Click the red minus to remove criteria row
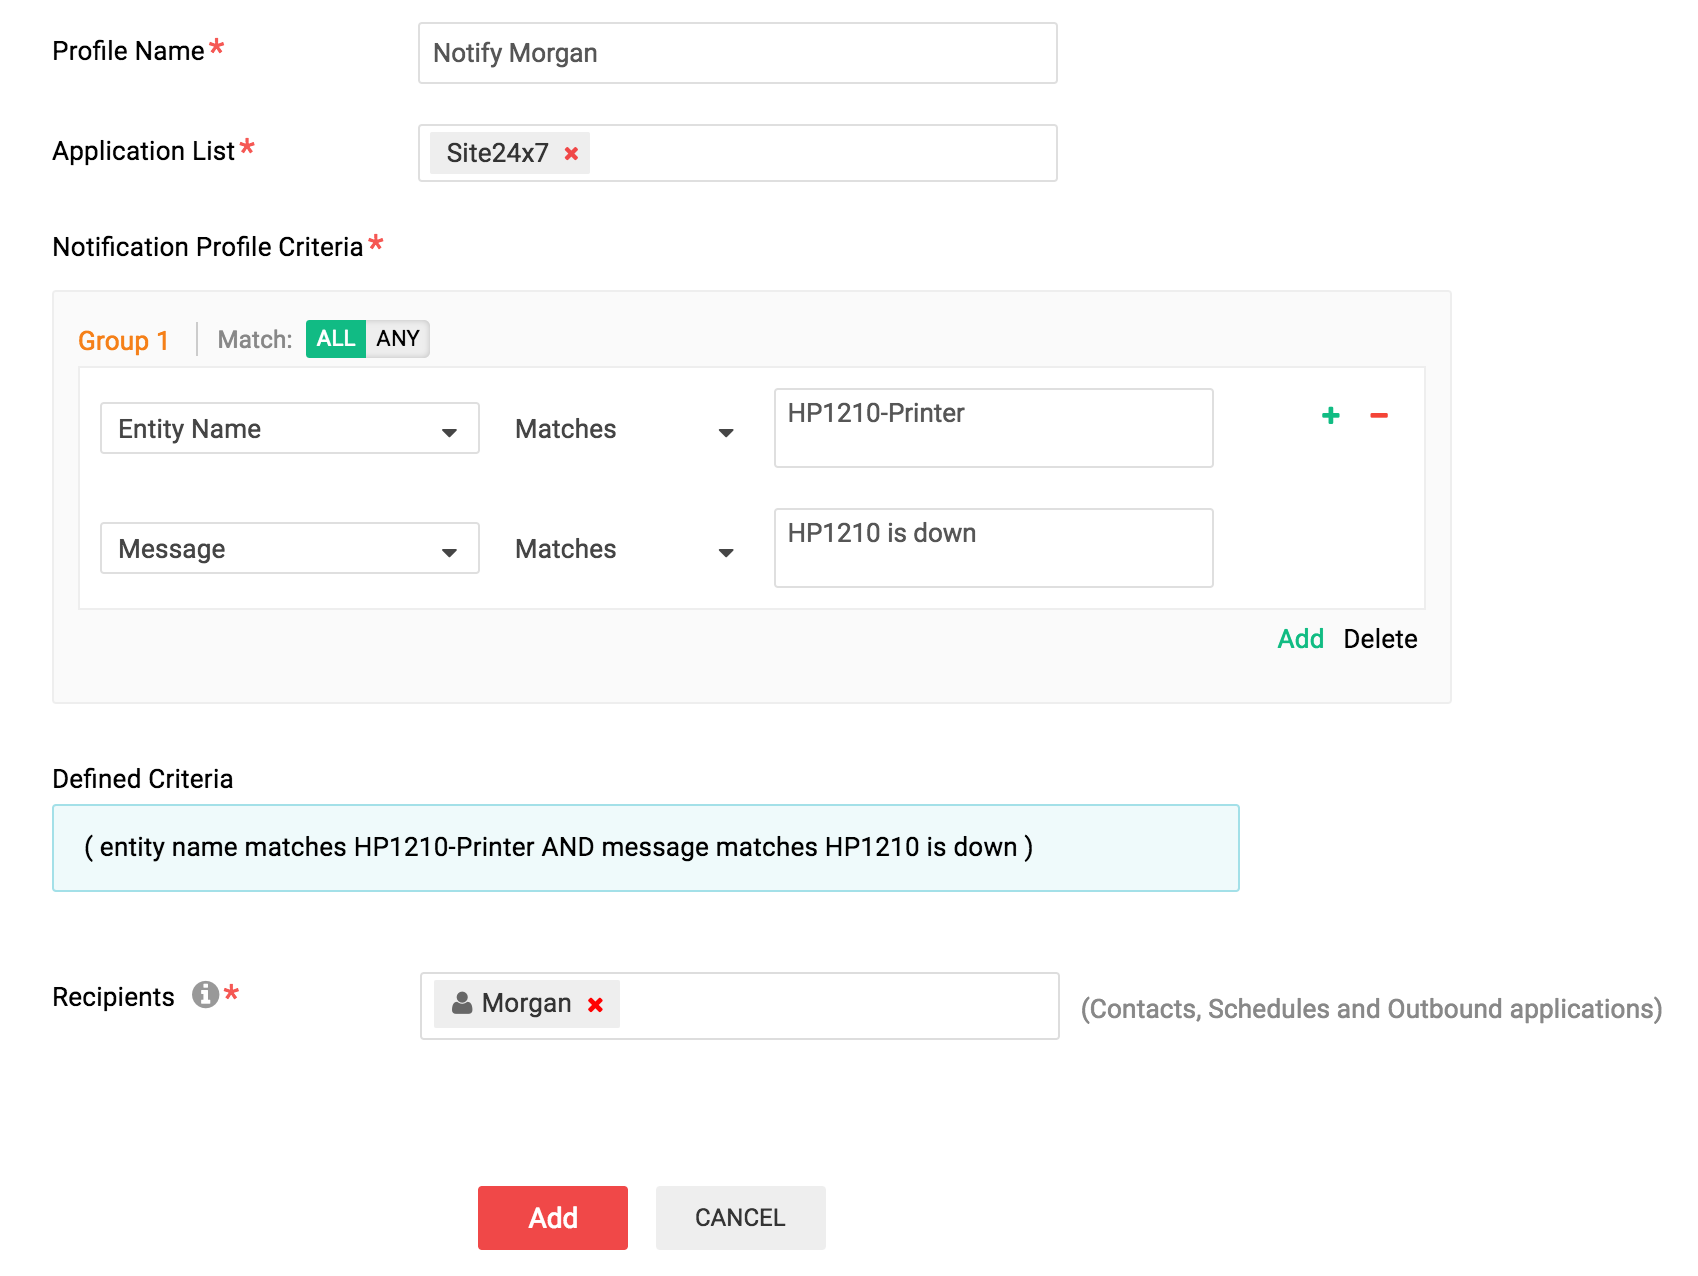 tap(1379, 415)
